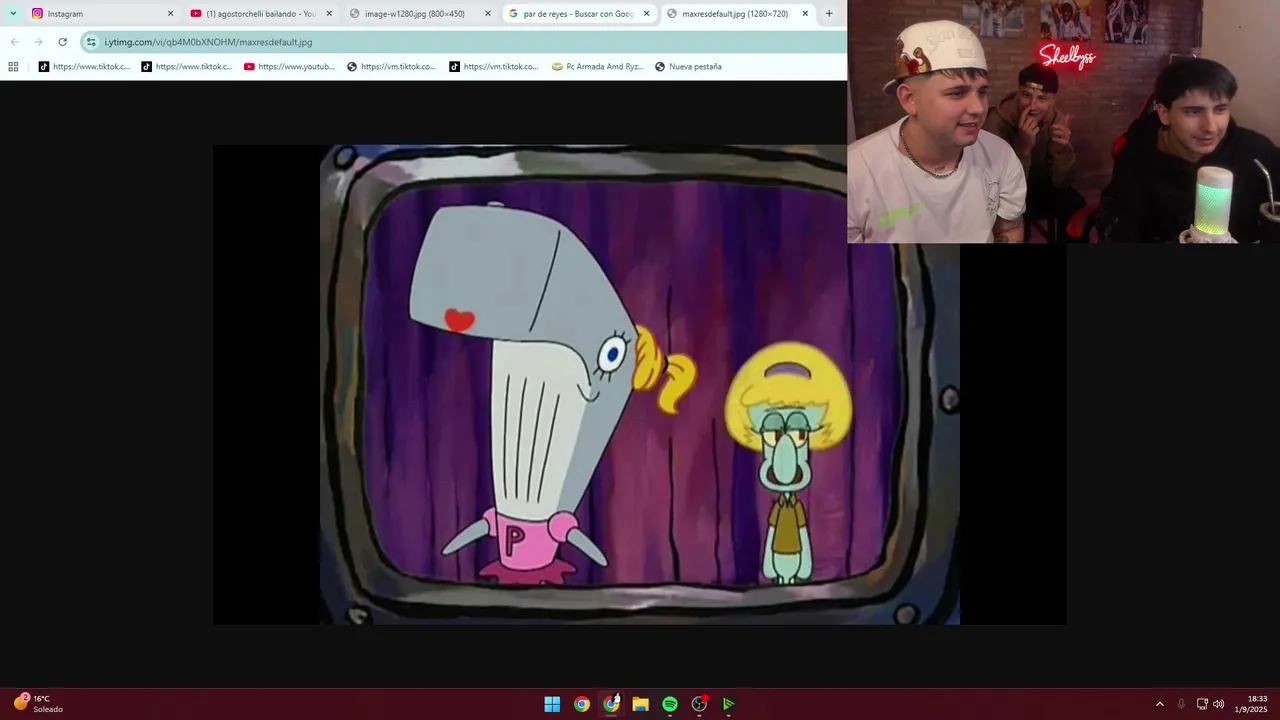Open network settings tray icon

1202,704
